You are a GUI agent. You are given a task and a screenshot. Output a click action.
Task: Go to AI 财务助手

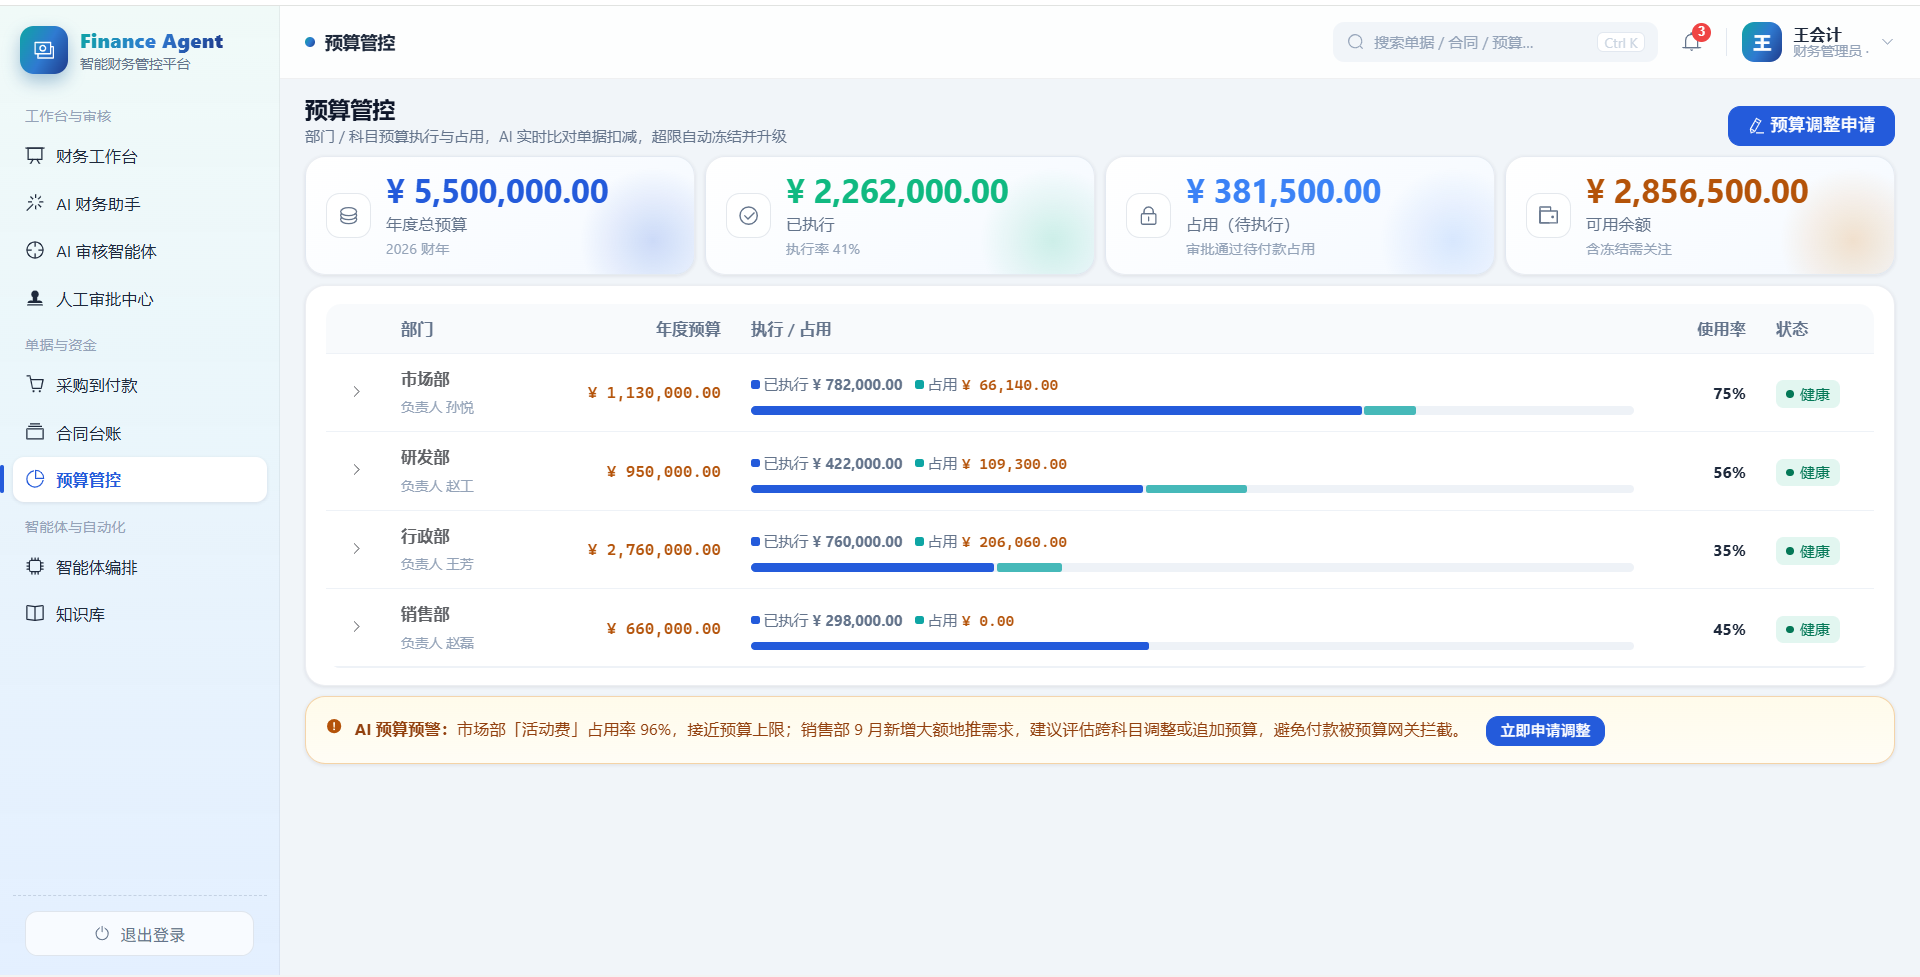coord(140,204)
